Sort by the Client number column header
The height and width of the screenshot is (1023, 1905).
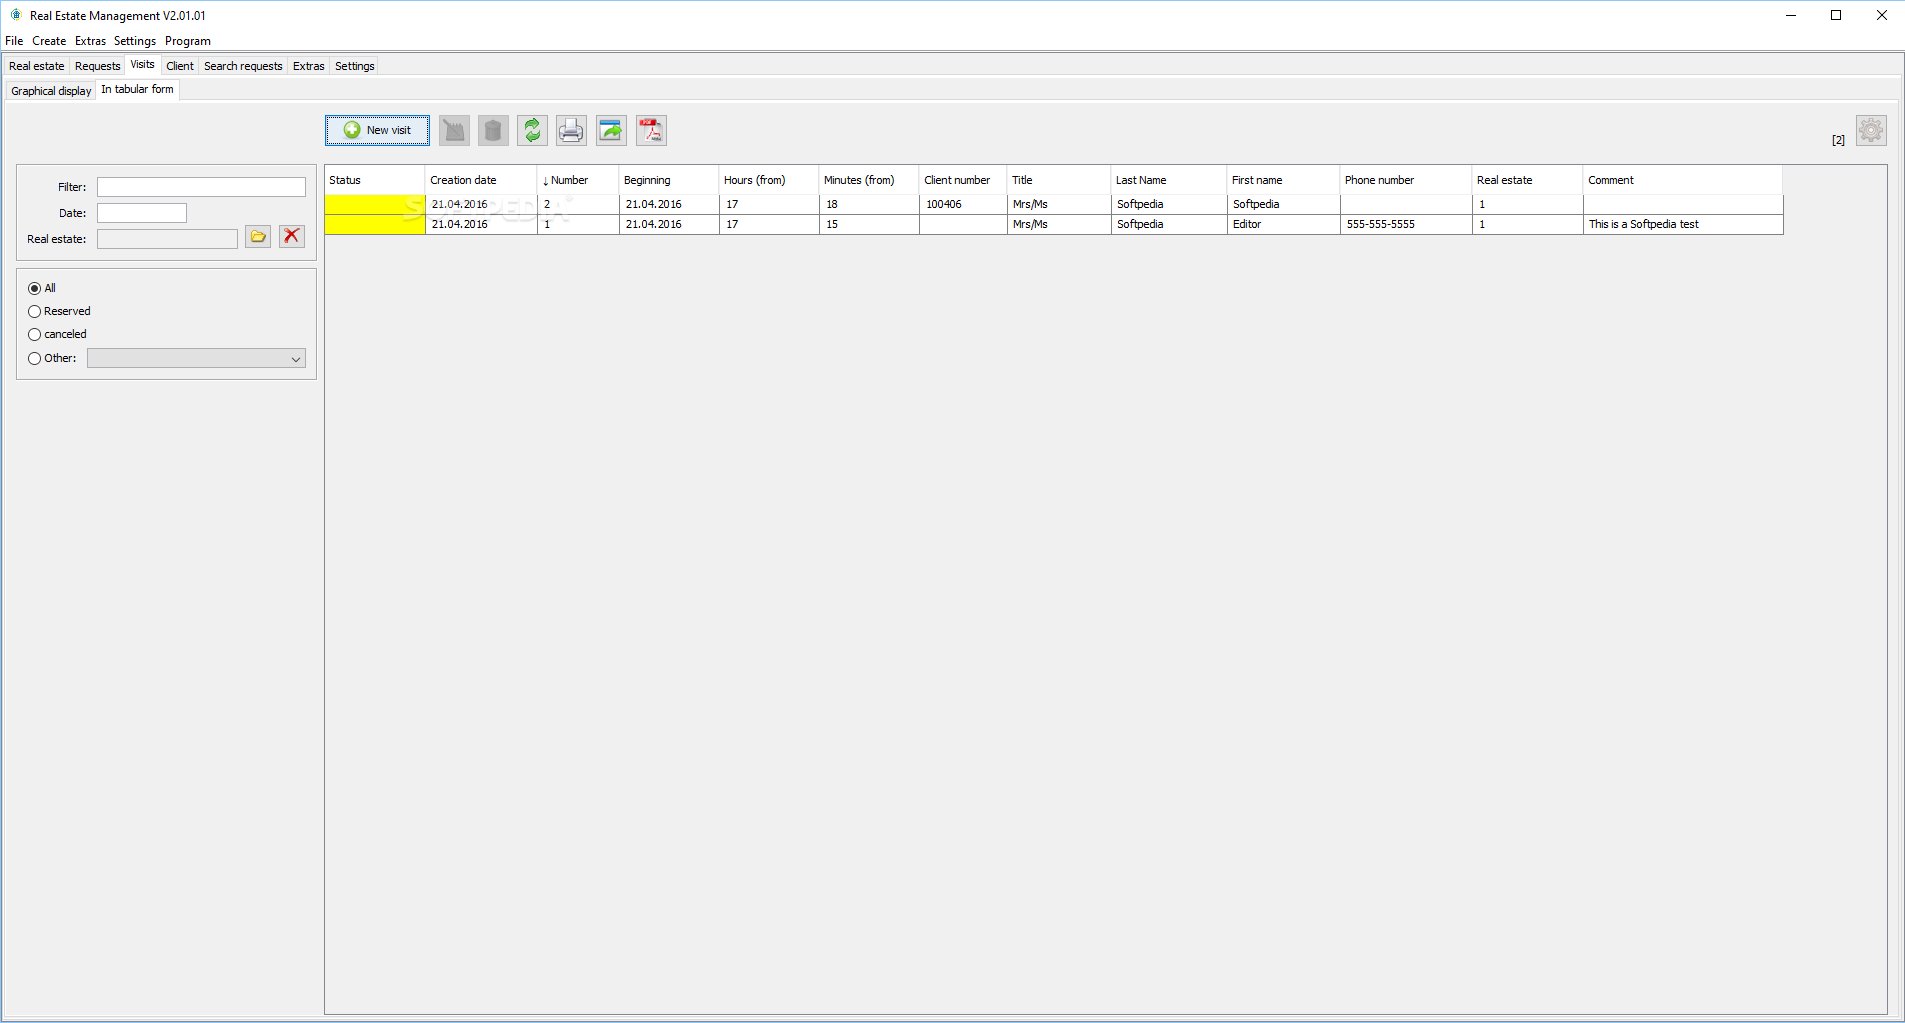pyautogui.click(x=963, y=180)
